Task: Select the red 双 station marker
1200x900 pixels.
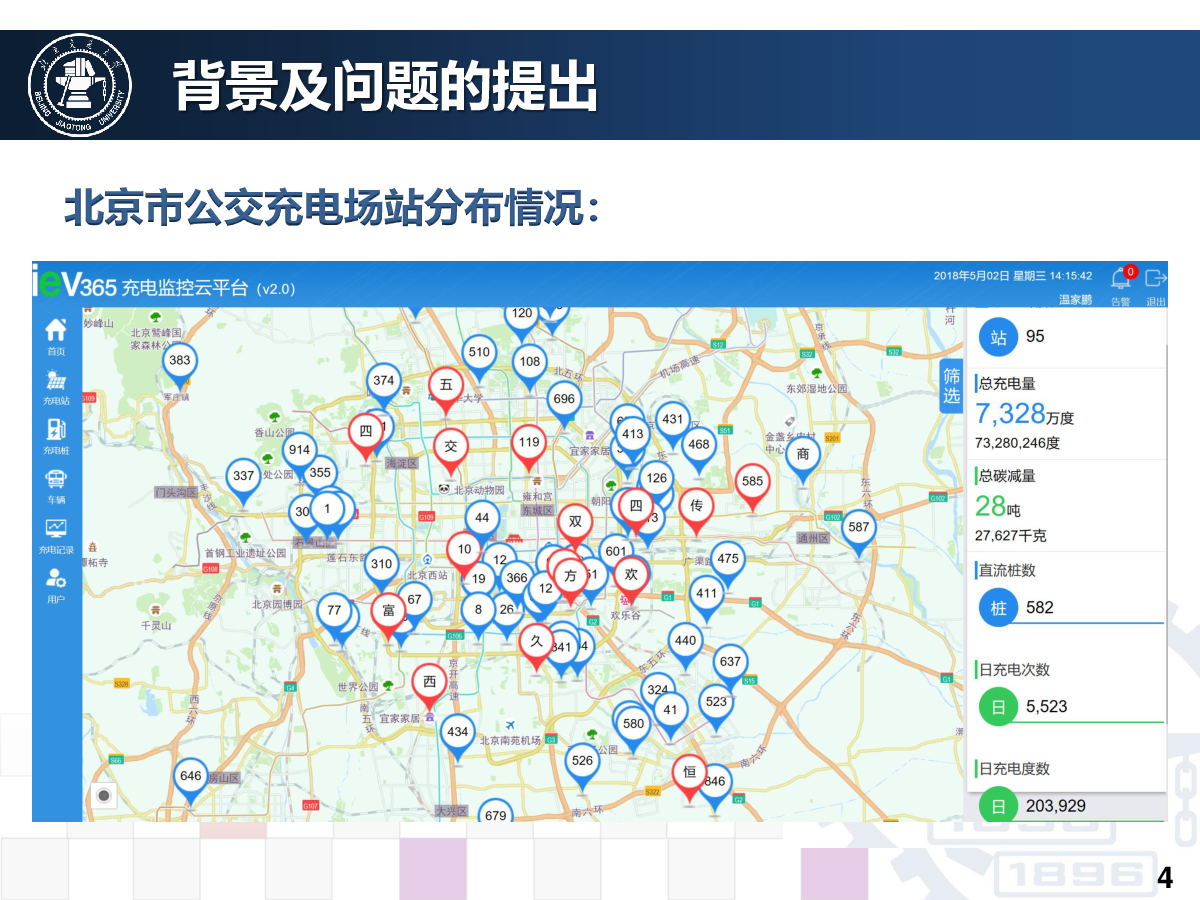Action: (x=575, y=528)
